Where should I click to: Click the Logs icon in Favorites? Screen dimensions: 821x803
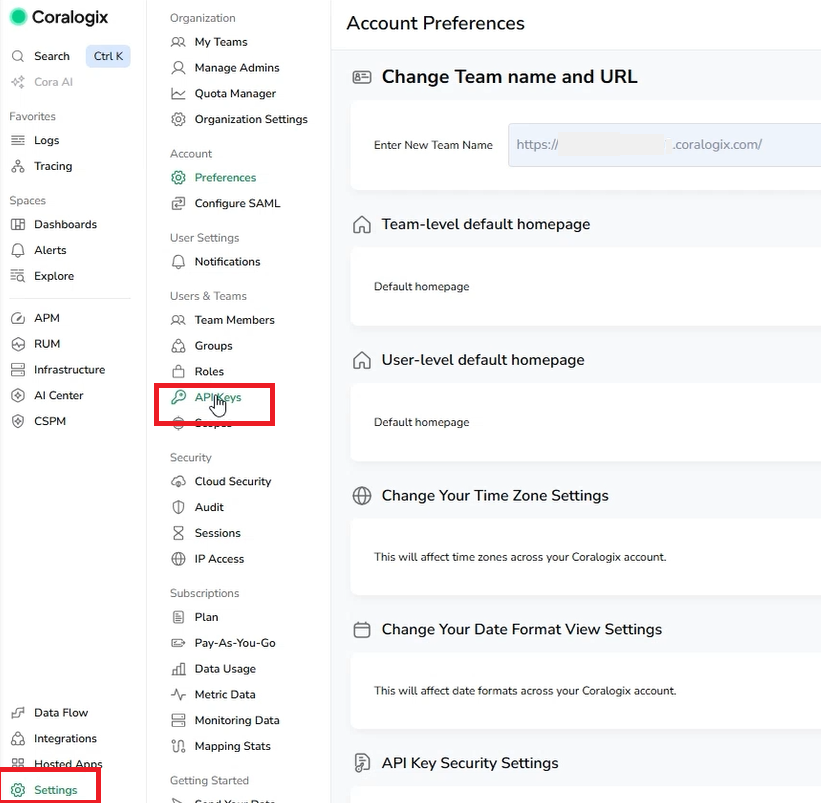(18, 140)
